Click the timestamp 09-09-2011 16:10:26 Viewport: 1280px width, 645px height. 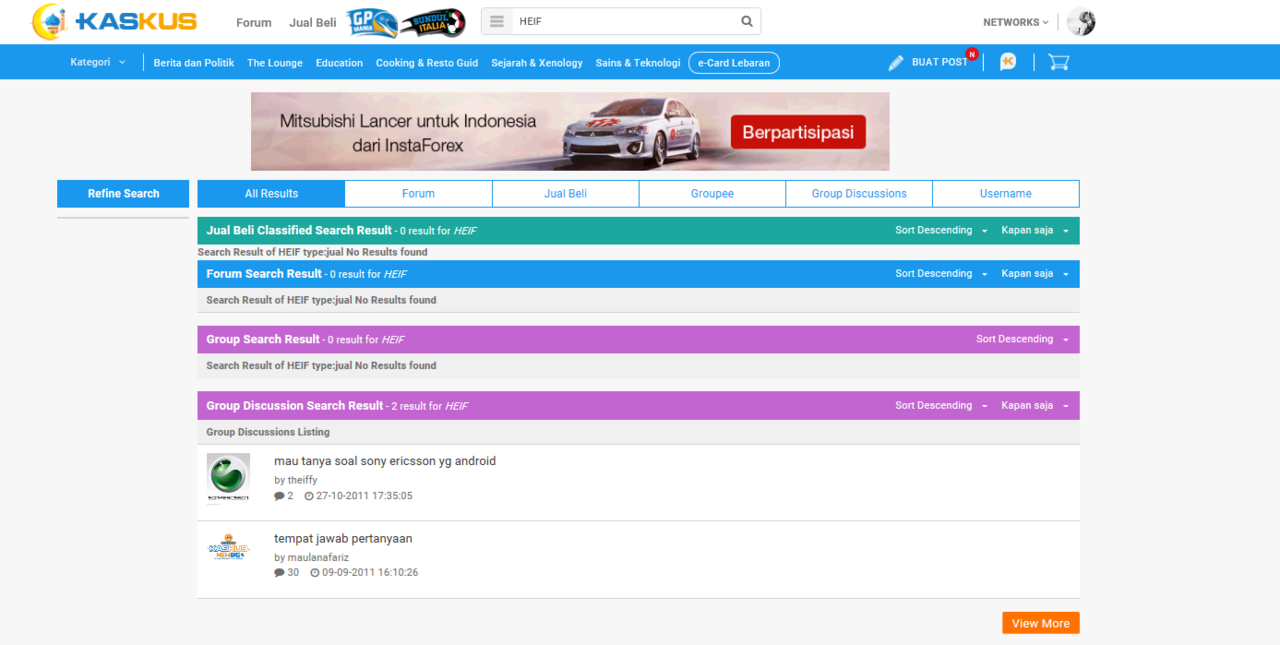(x=370, y=573)
